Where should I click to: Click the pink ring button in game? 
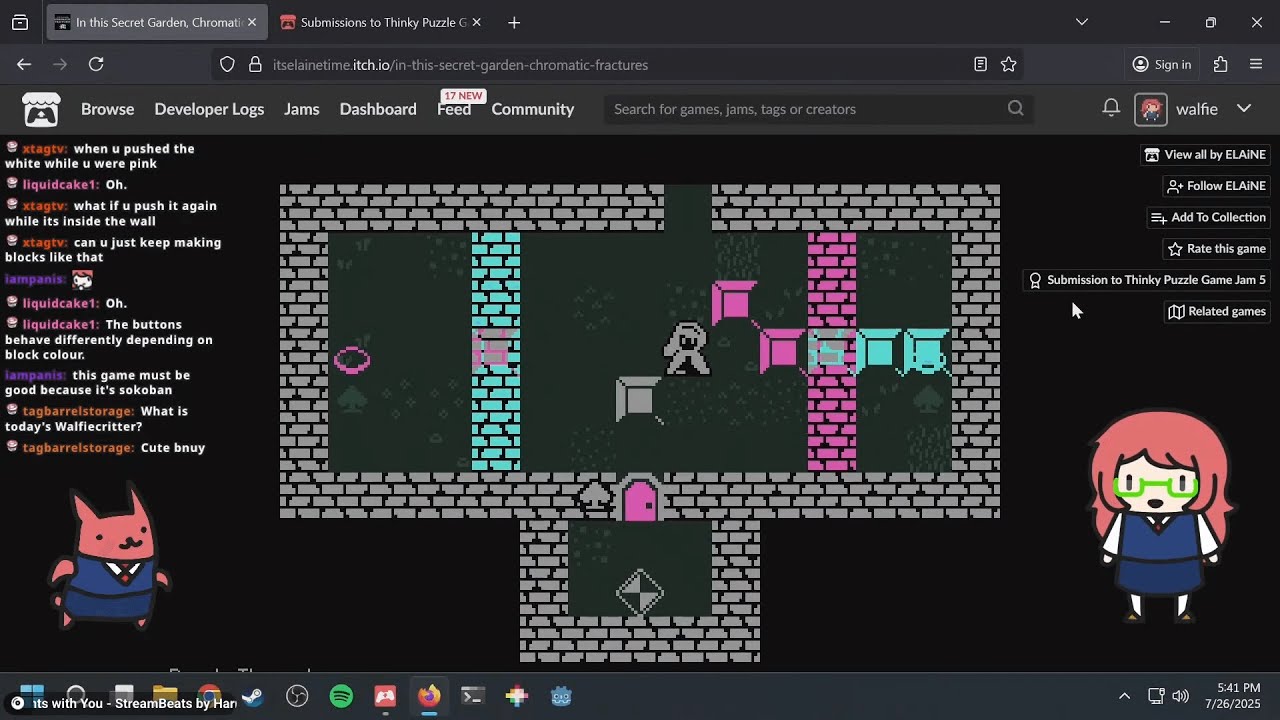pos(352,360)
